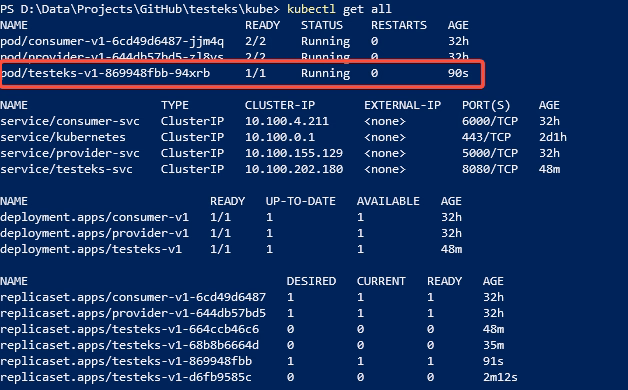This screenshot has height=390, width=628.
Task: Click replicaset.apps/testeks-v1-664ccb46c6 name
Action: pyautogui.click(x=129, y=329)
